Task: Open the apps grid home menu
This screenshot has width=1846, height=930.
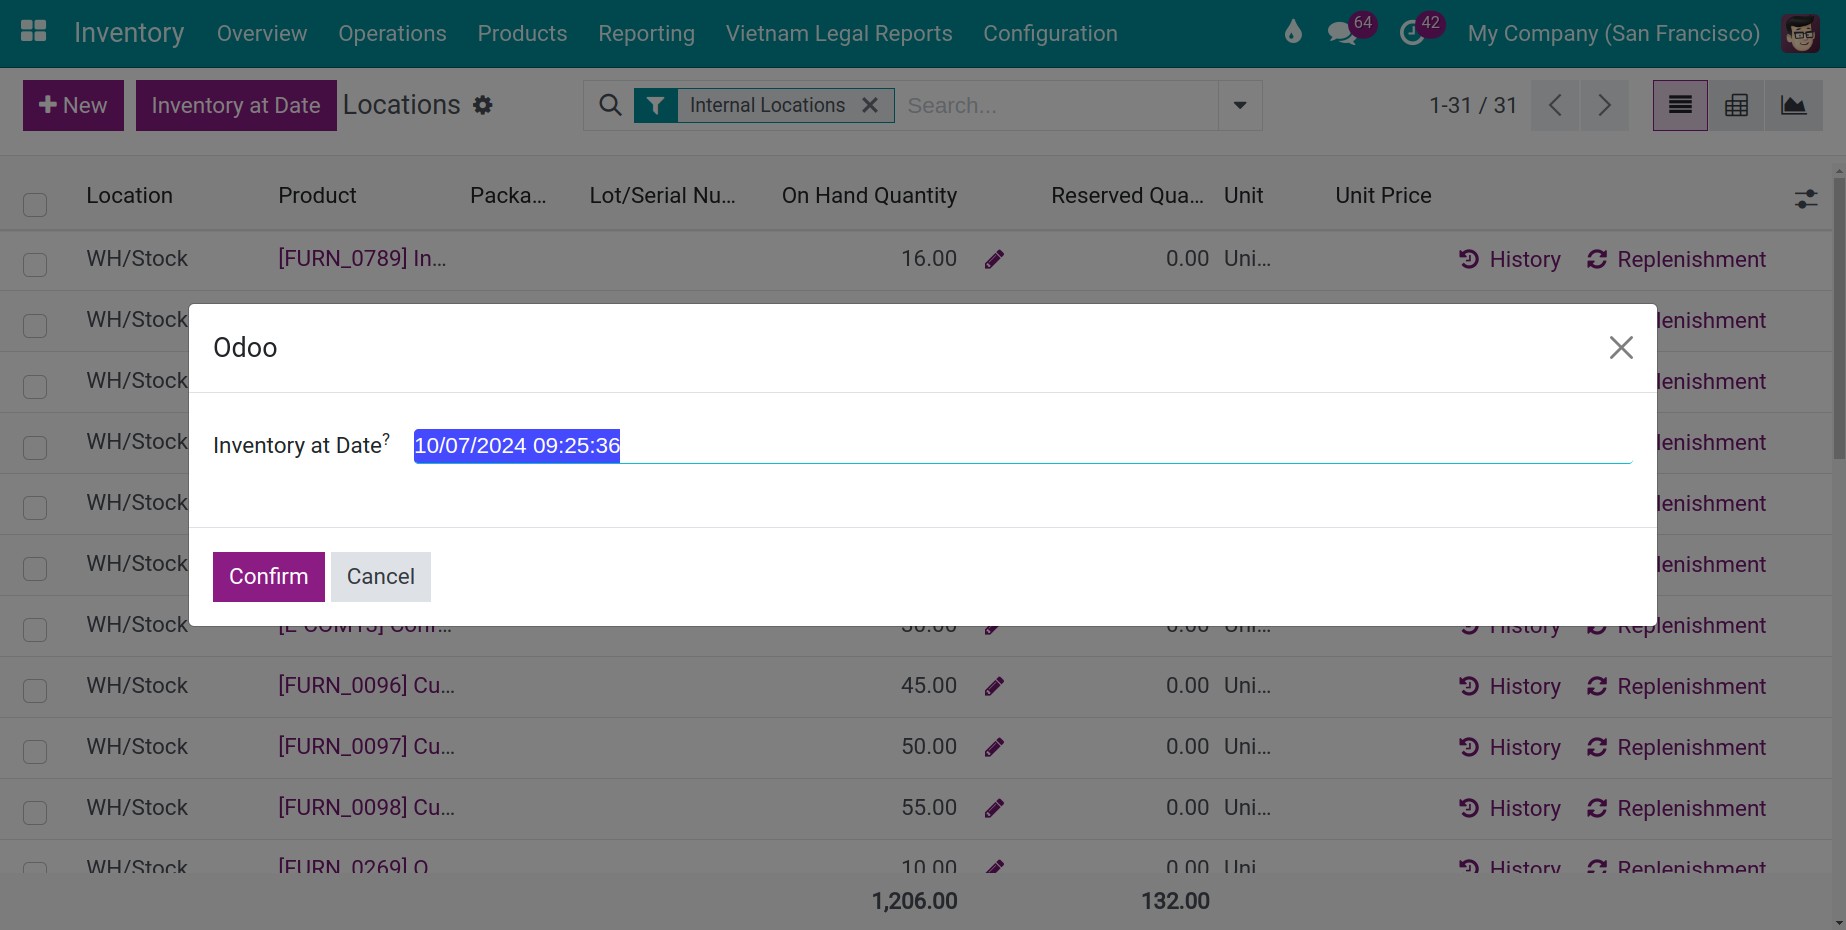Action: pos(34,32)
